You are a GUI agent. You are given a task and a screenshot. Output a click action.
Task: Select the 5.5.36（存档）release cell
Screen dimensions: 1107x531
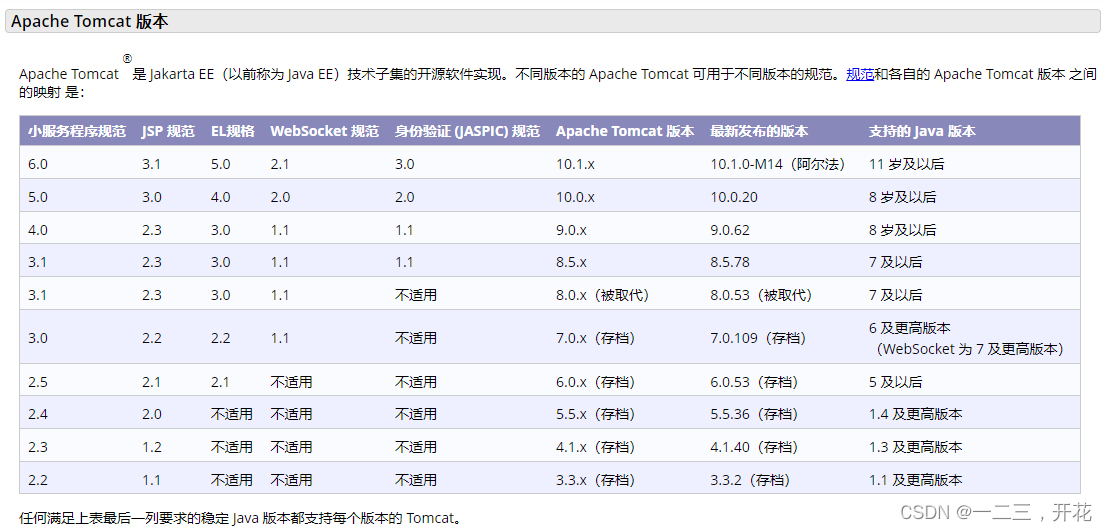point(754,414)
